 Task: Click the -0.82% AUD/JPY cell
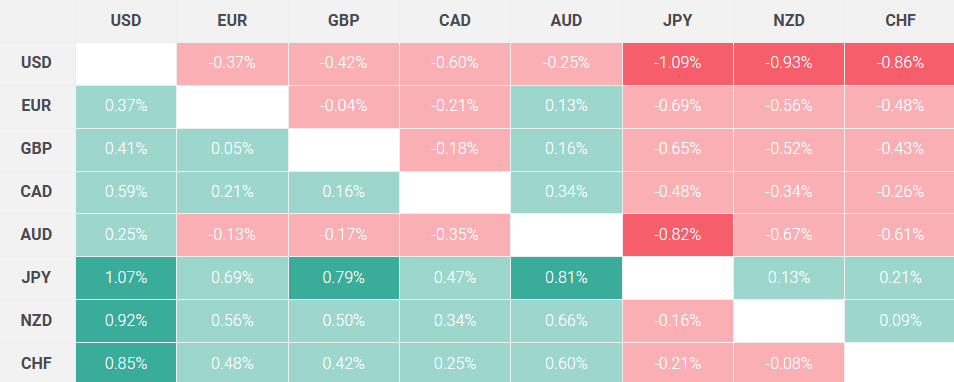678,235
